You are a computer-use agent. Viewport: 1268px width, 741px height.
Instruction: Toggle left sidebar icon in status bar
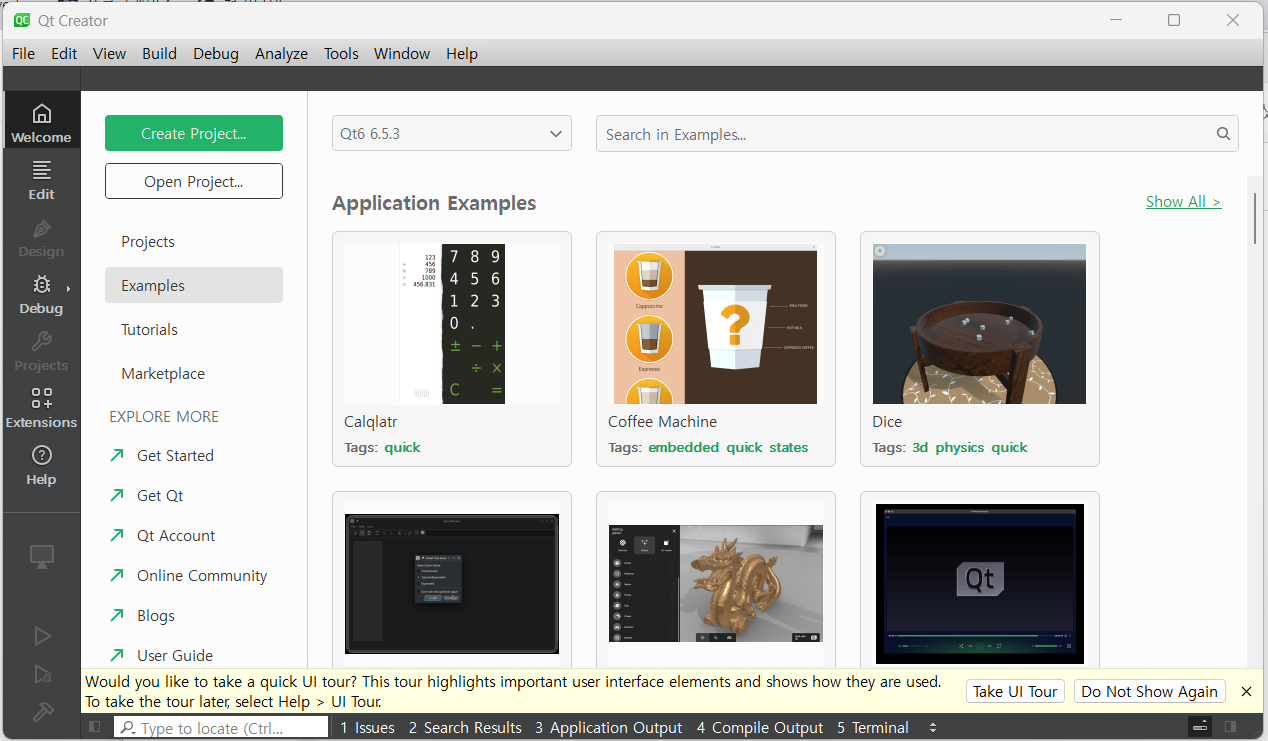(95, 727)
